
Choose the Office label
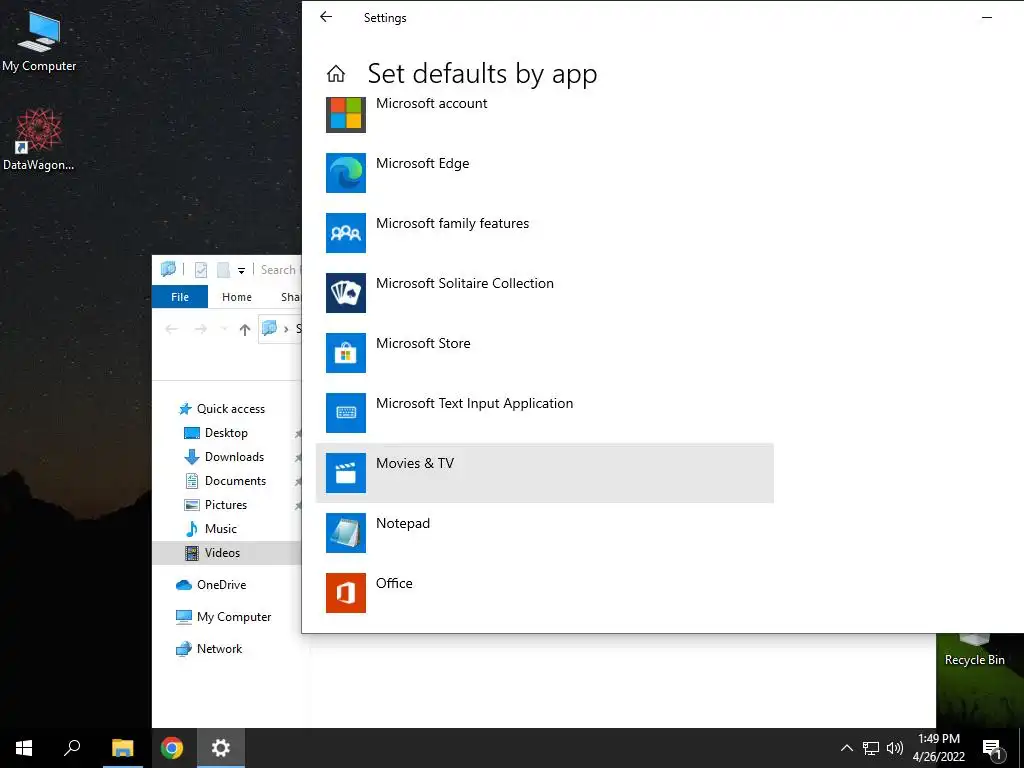click(x=394, y=584)
